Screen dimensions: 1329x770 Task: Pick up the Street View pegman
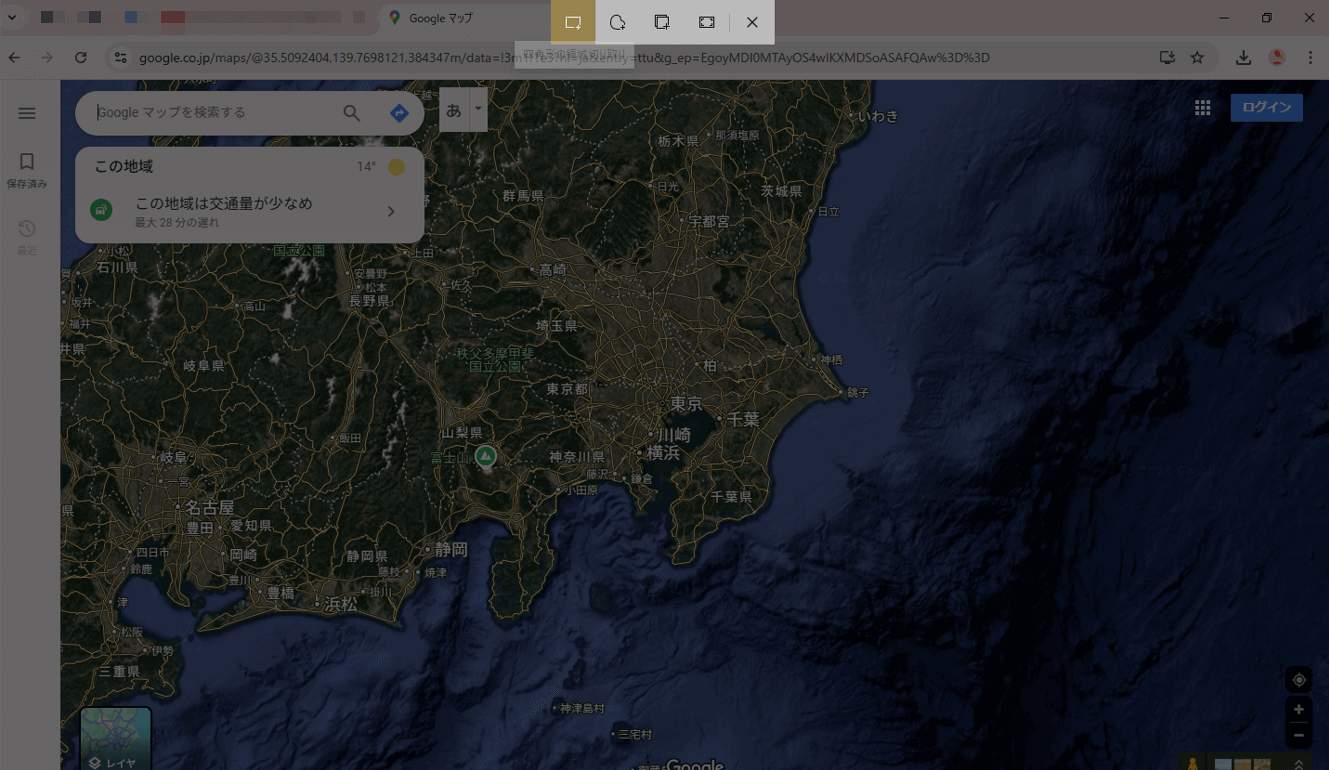pos(1192,763)
